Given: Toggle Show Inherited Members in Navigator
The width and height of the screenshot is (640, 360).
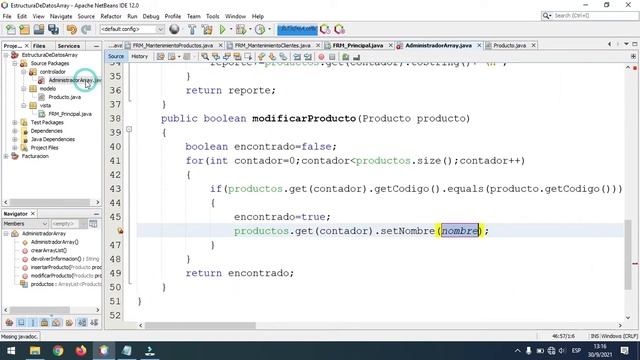Looking at the screenshot, I should pos(9,322).
